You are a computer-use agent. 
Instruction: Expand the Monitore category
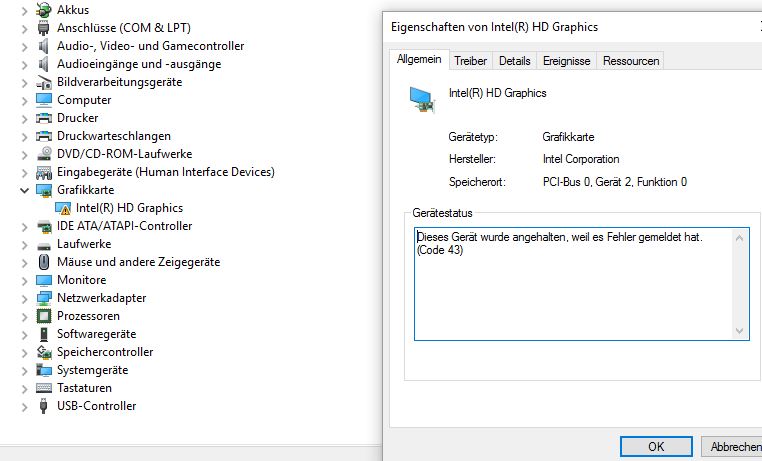coord(24,280)
